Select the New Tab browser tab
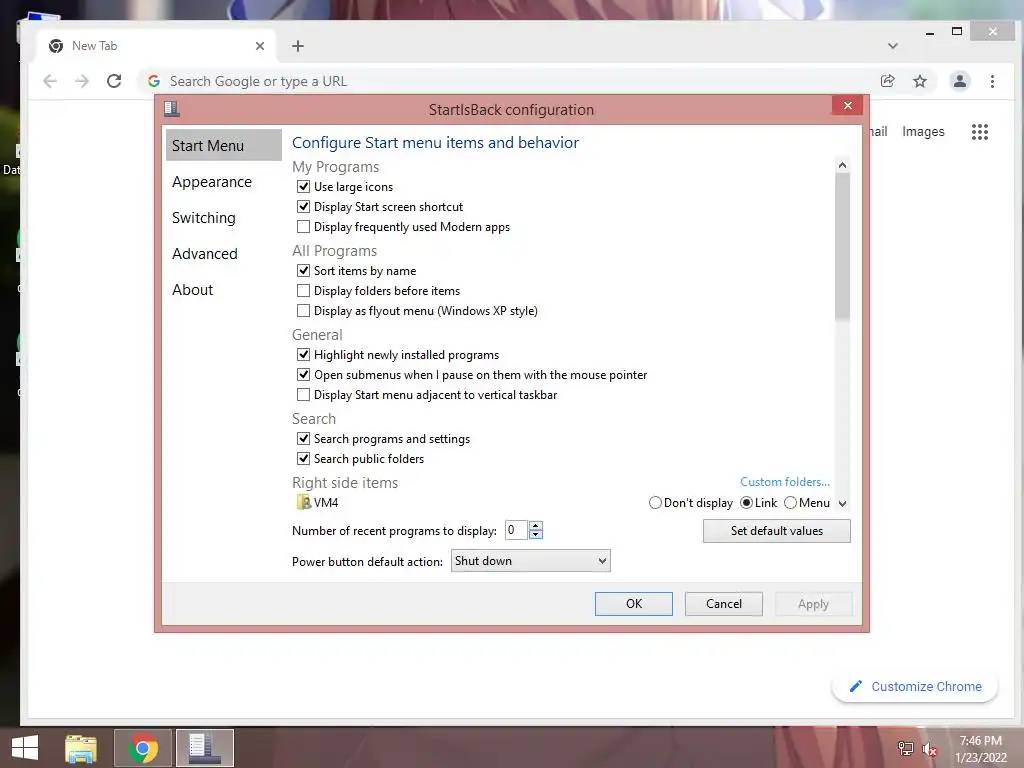This screenshot has width=1024, height=768. (x=157, y=46)
